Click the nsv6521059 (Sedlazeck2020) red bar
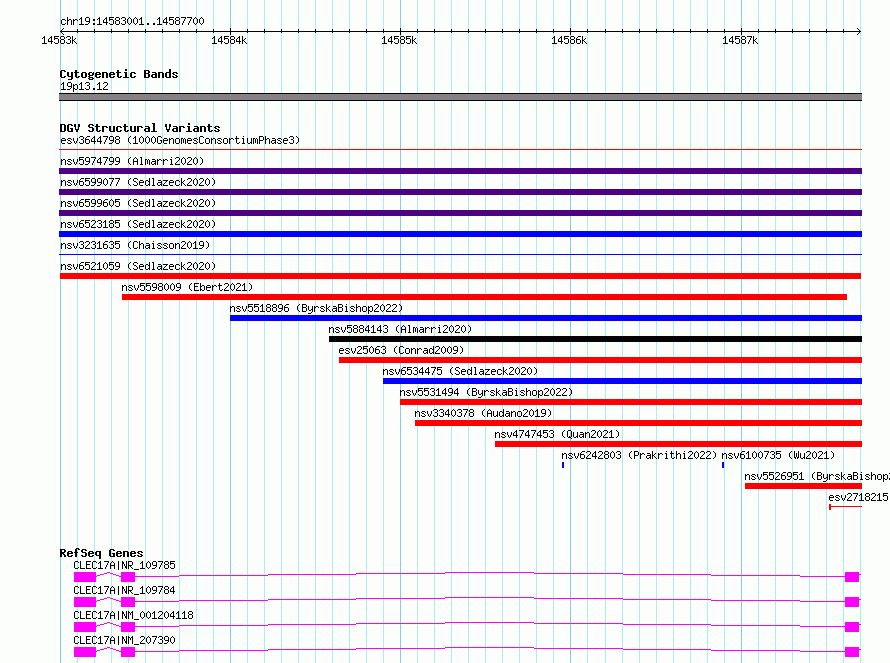This screenshot has height=663, width=890. (460, 276)
